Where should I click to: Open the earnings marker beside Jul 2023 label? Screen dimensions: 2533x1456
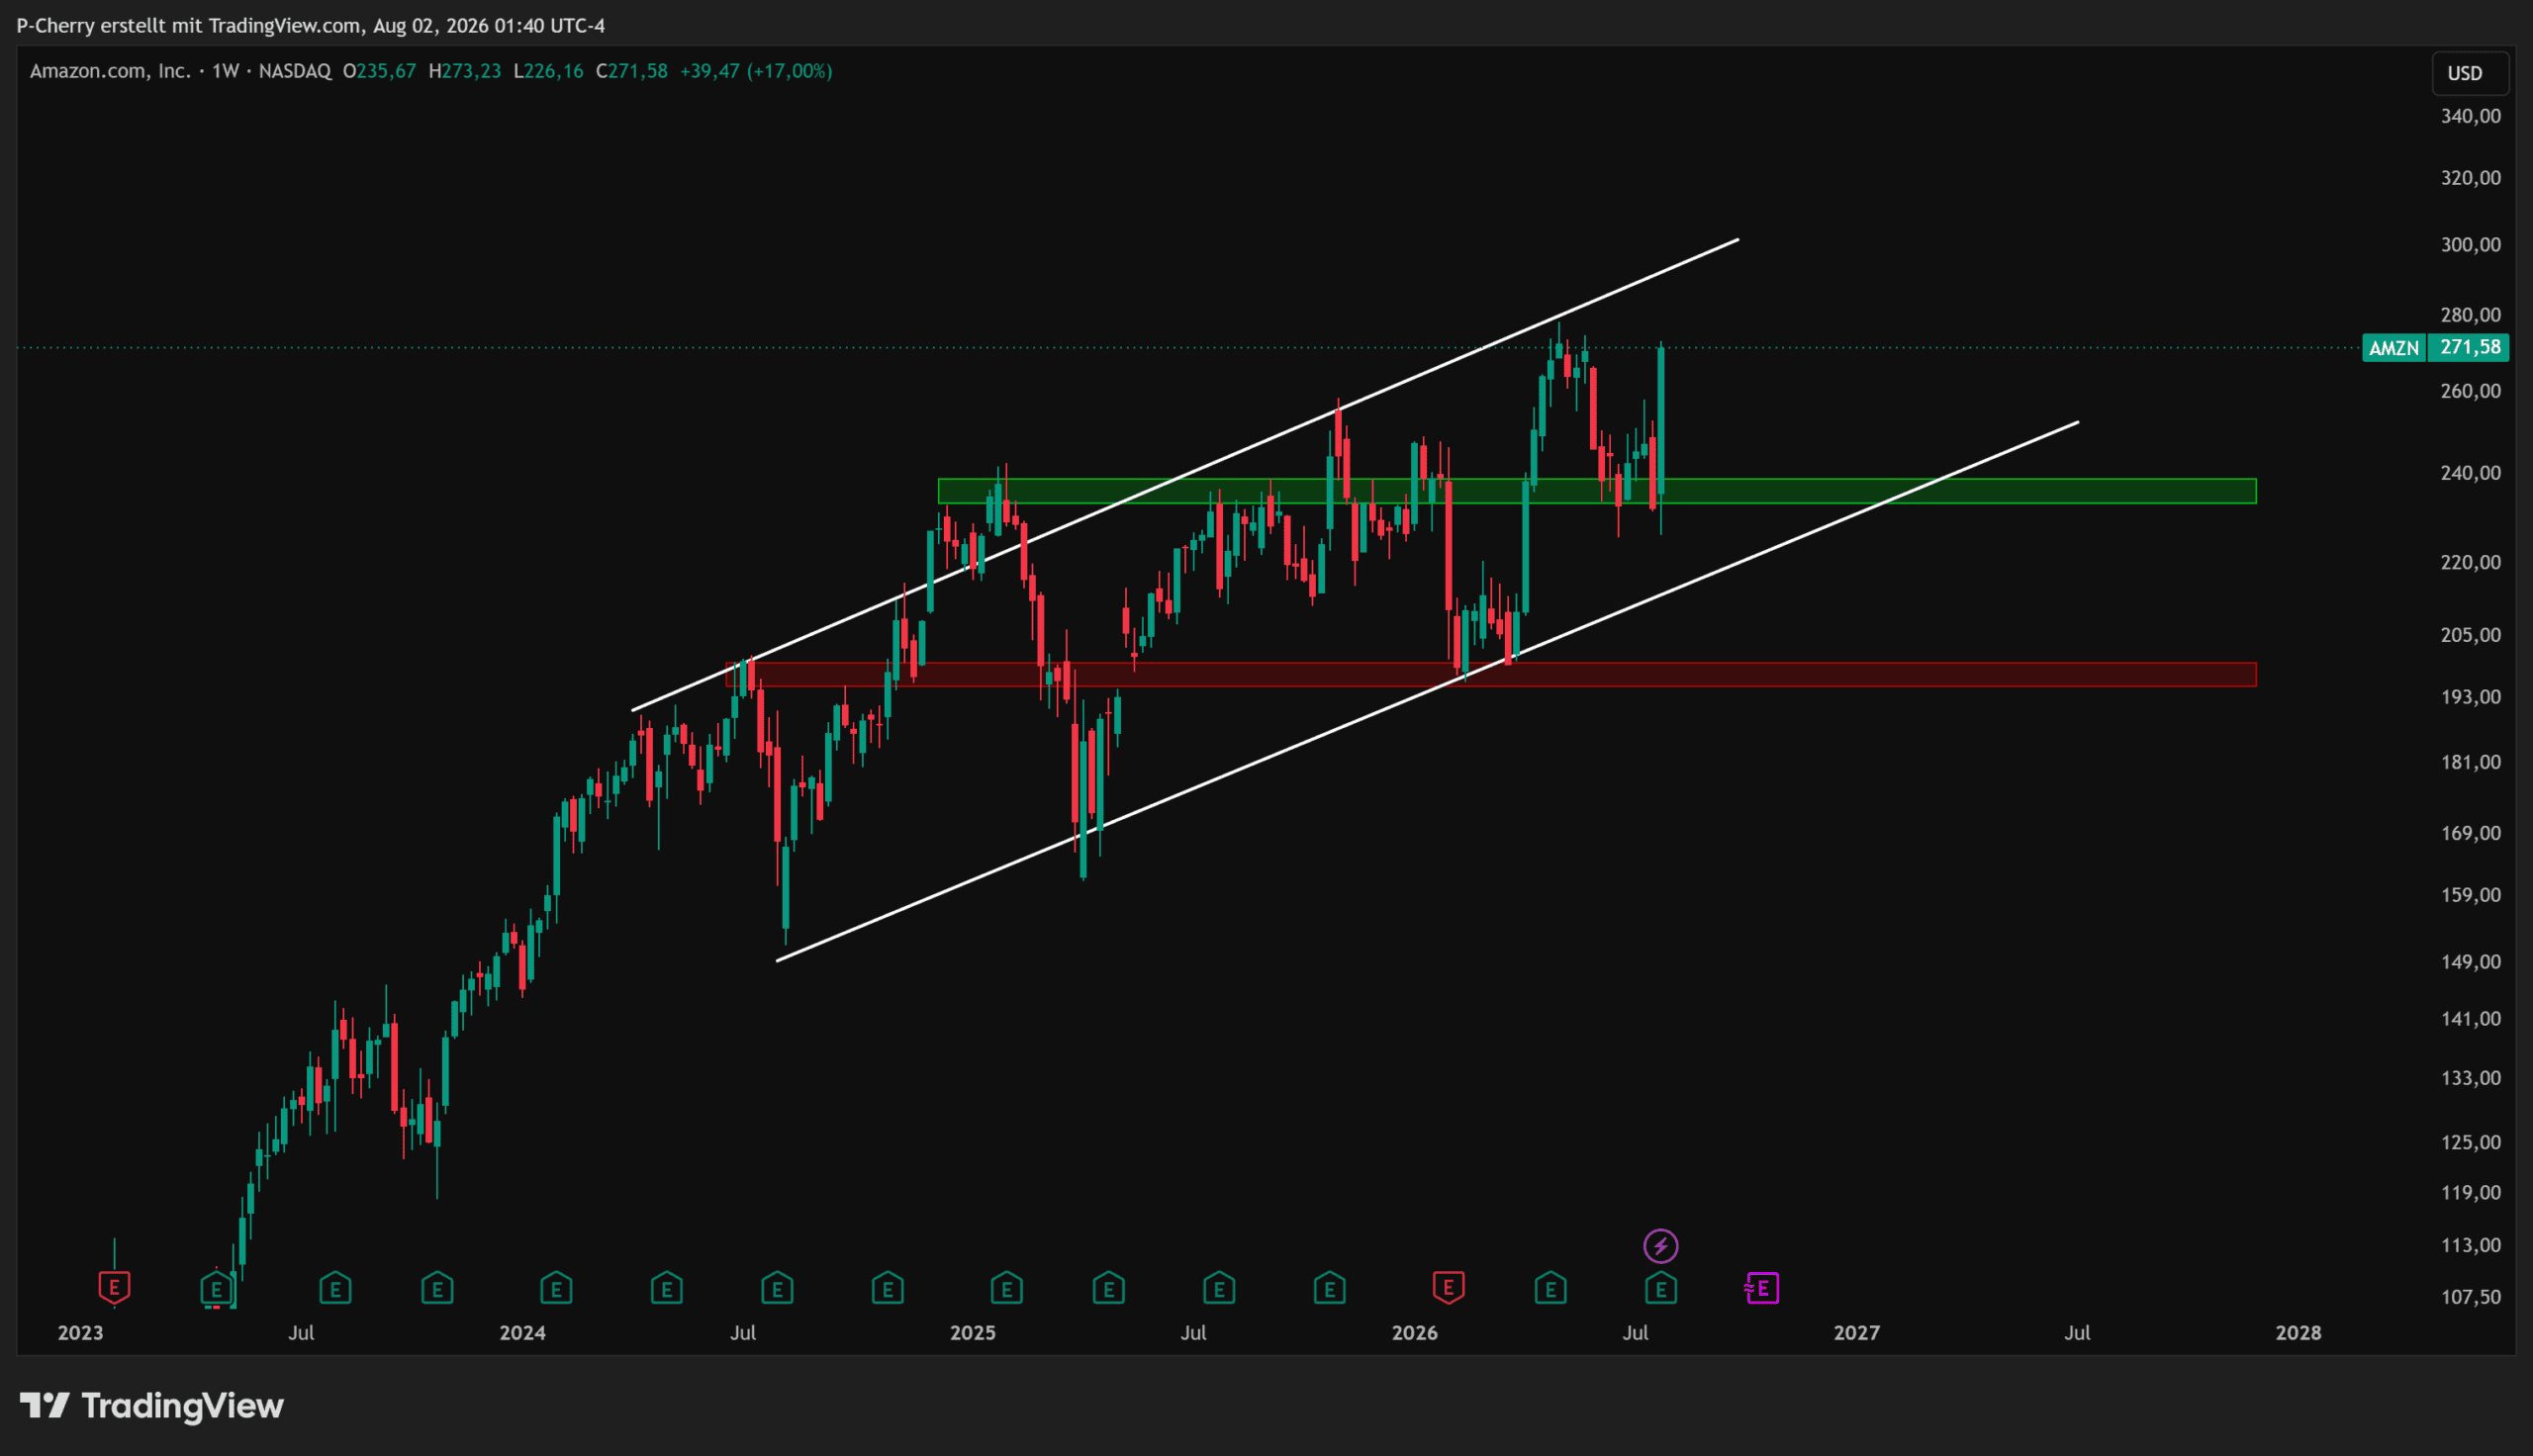click(x=335, y=1288)
